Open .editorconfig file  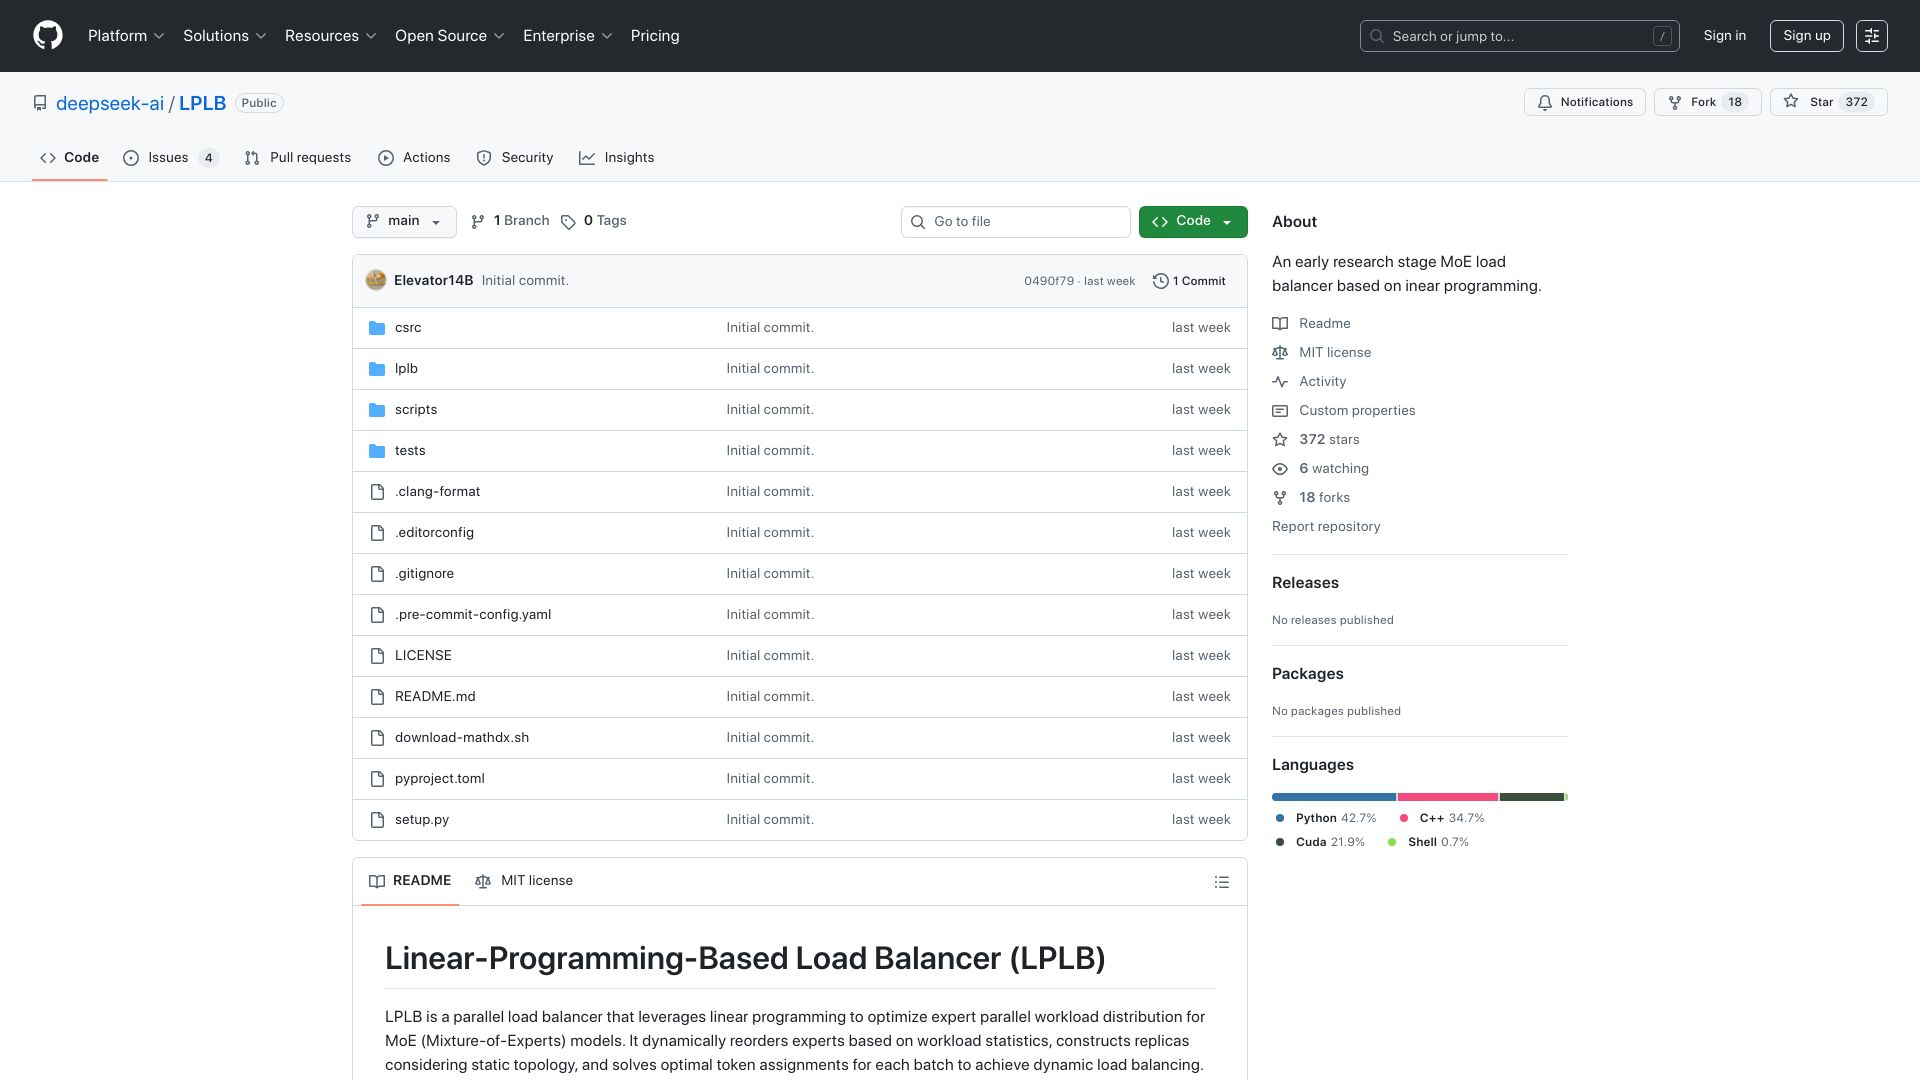(x=434, y=533)
